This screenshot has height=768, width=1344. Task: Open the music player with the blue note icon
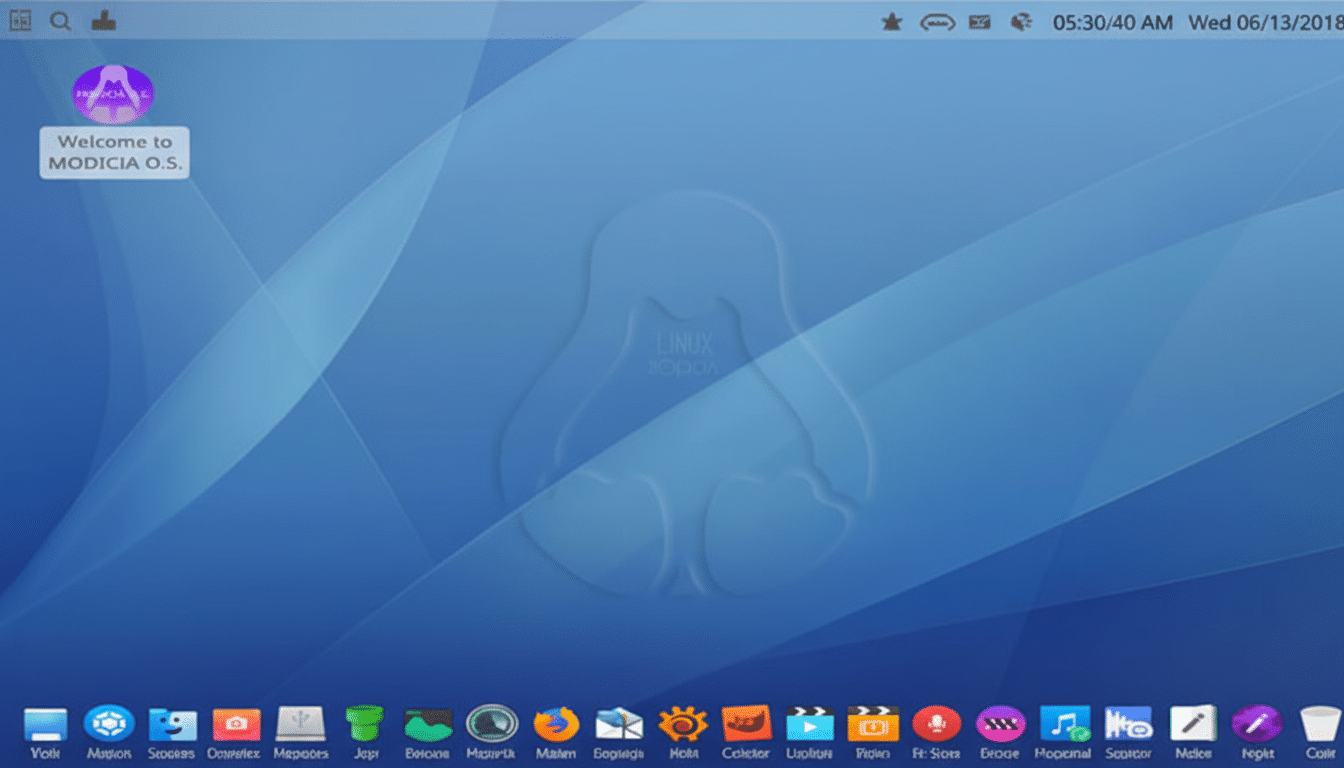(x=1063, y=722)
